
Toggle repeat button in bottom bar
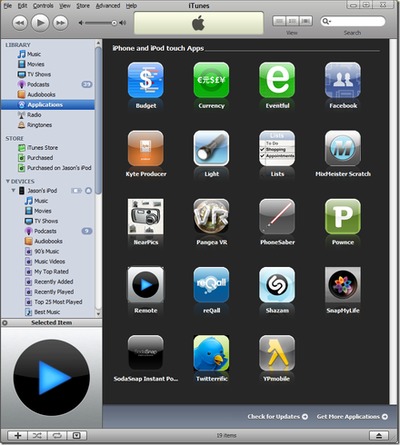57,435
